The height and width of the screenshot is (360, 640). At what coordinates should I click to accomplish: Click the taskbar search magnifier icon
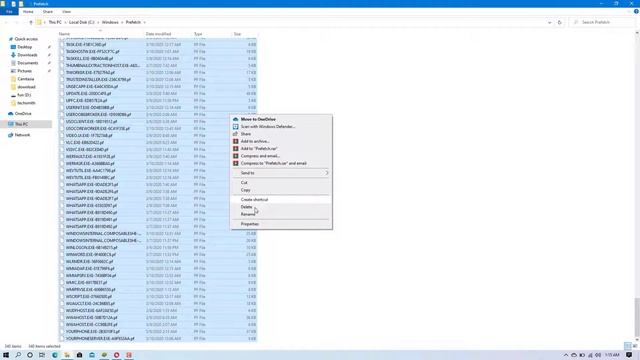tap(18, 355)
